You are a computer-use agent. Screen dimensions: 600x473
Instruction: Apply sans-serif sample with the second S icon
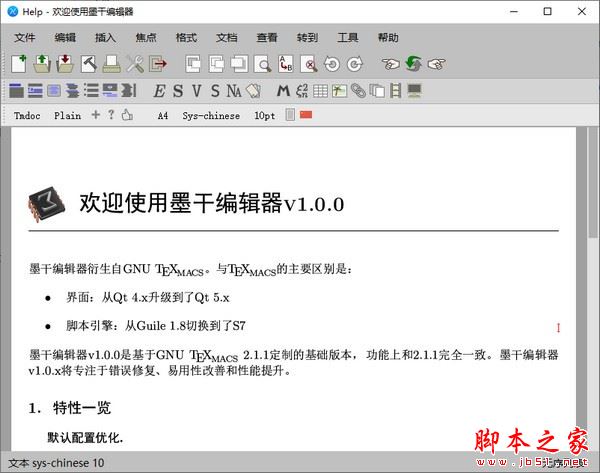point(215,91)
